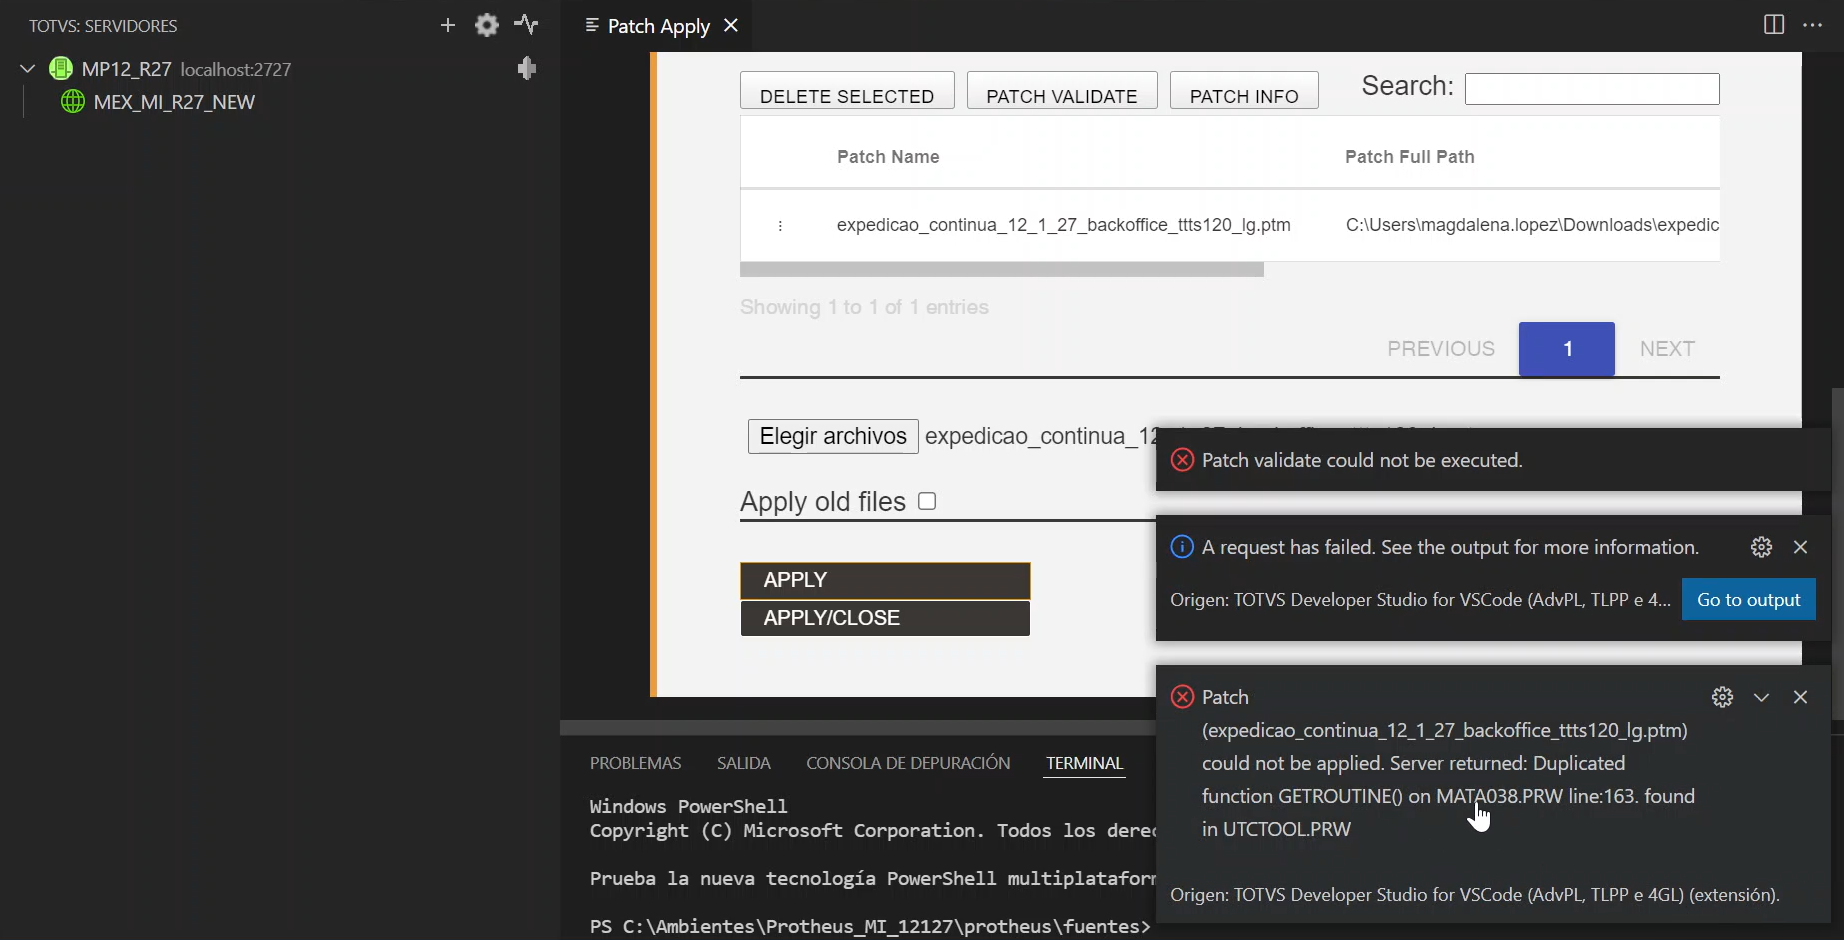Viewport: 1844px width, 940px height.
Task: Click the MP12_R27 server icon
Action: (61, 69)
